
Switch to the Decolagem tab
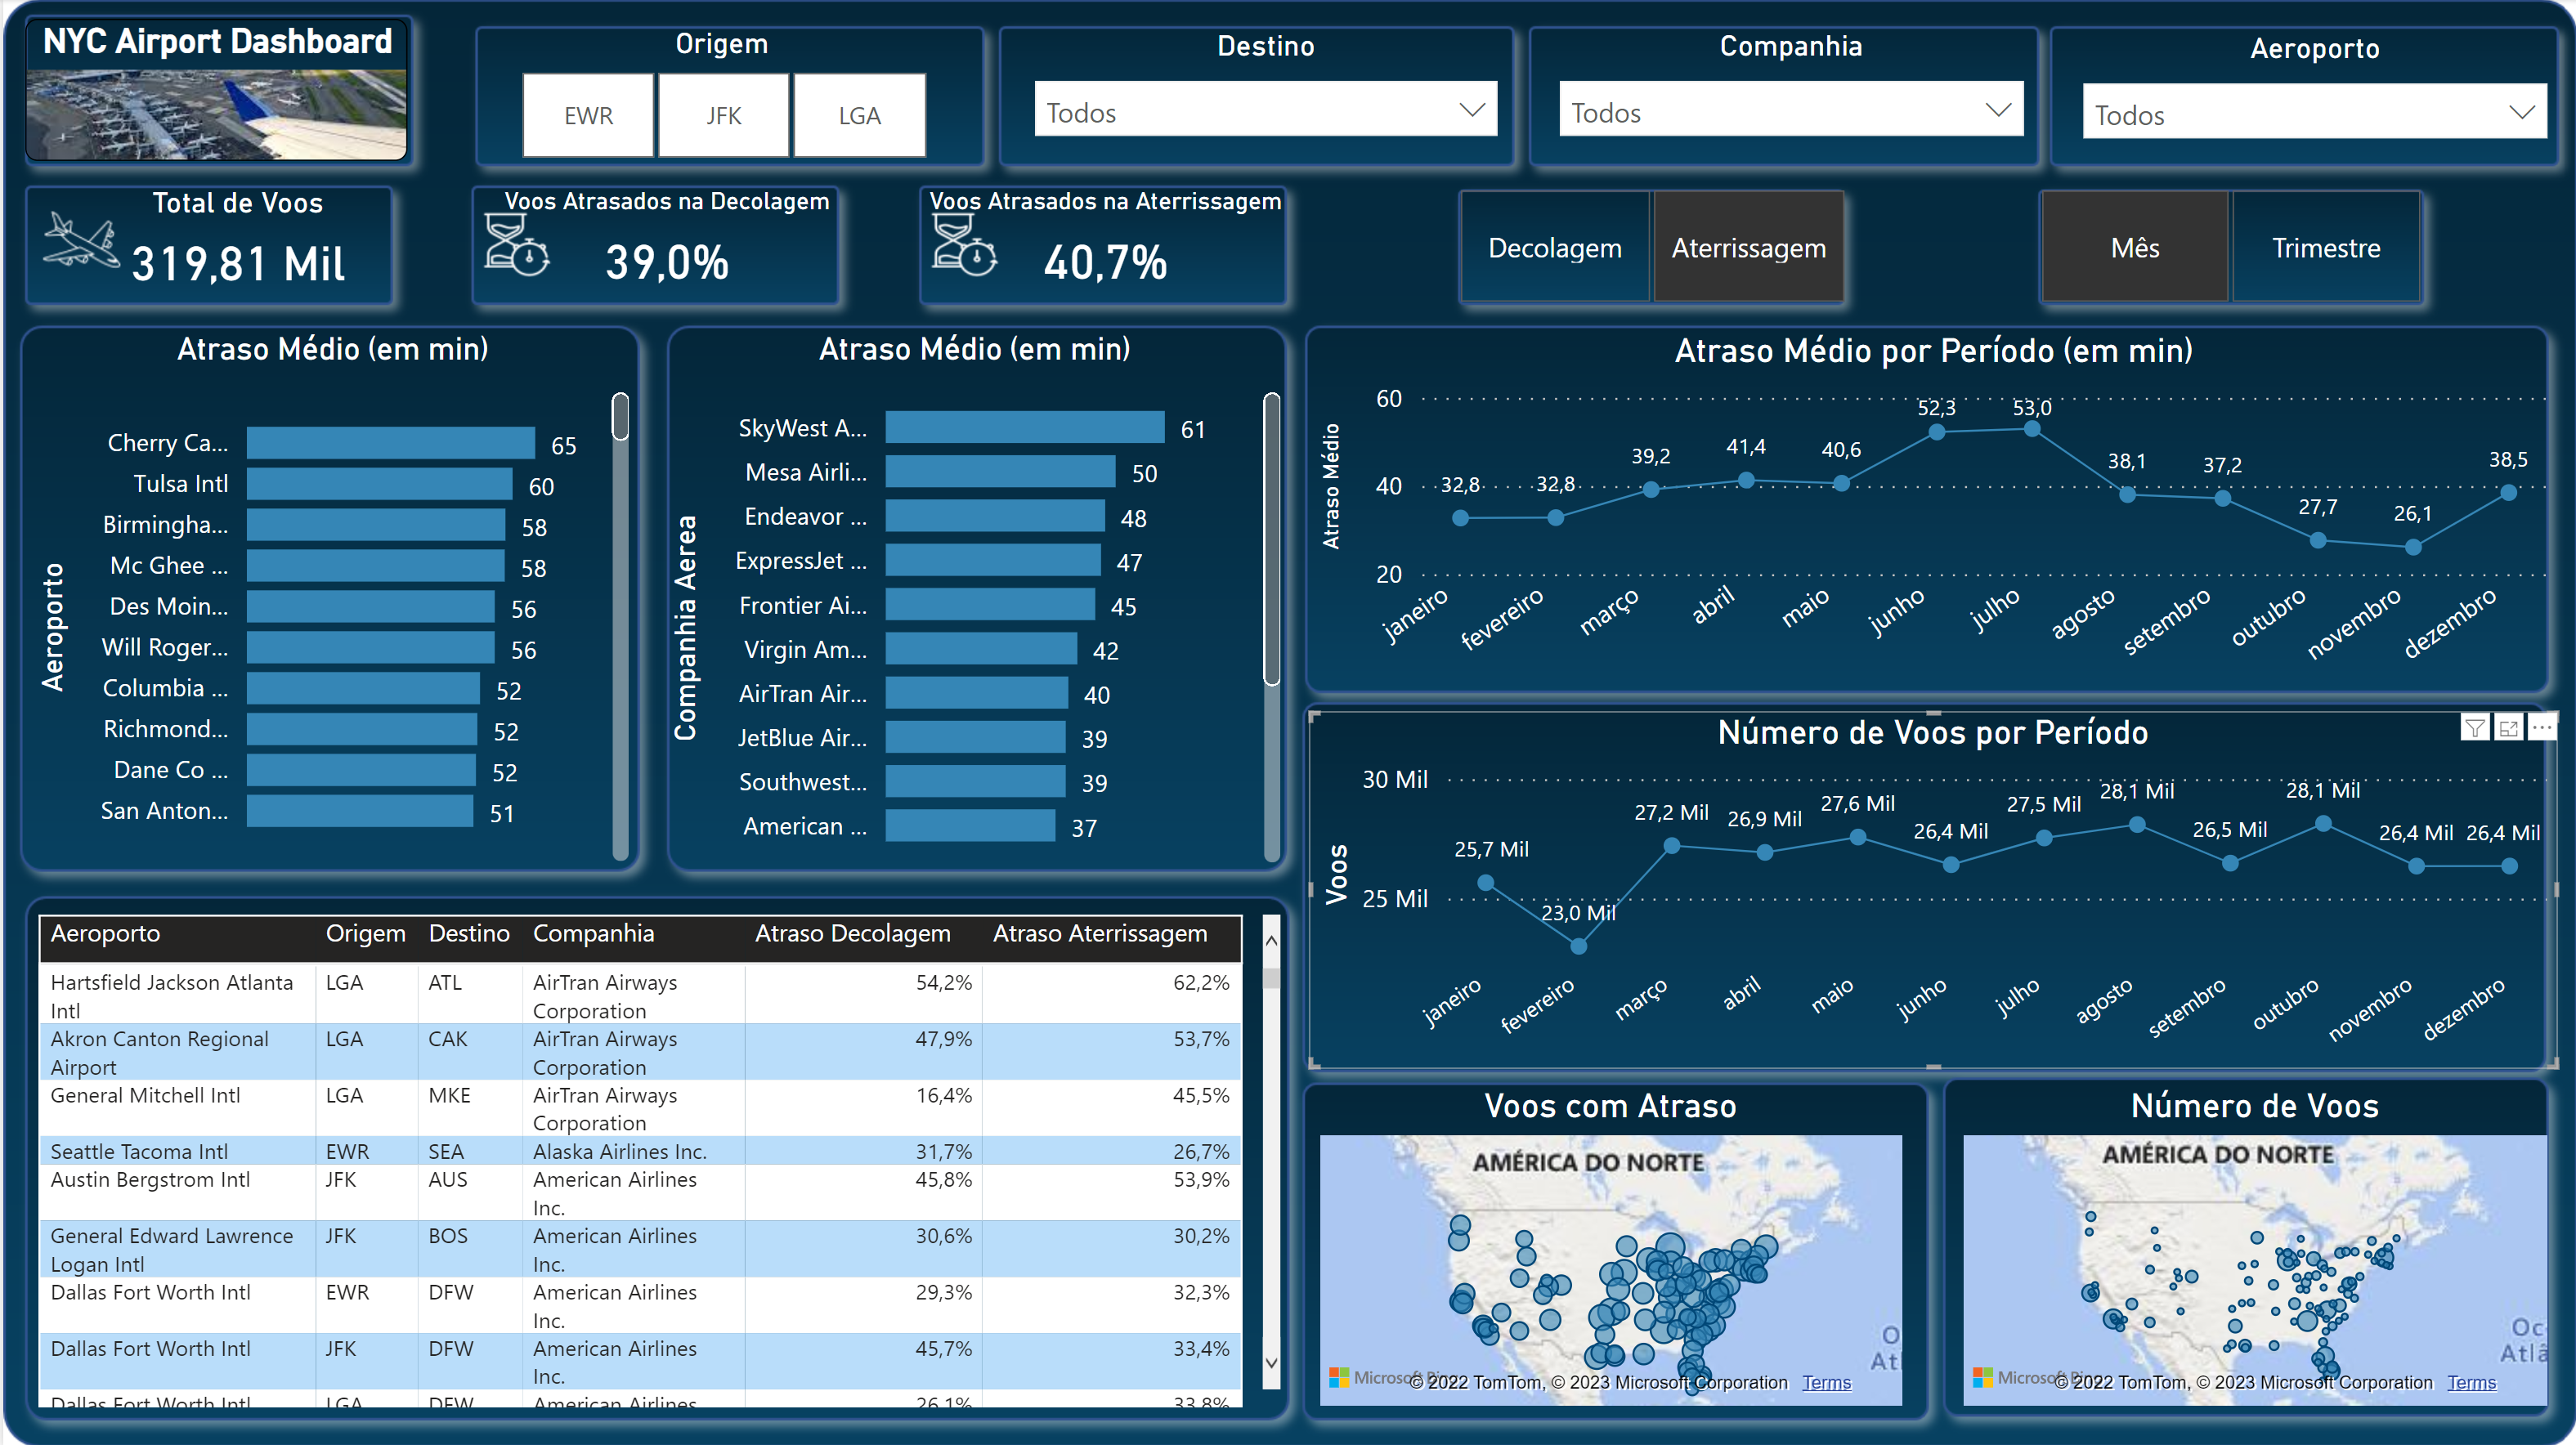click(x=1554, y=247)
